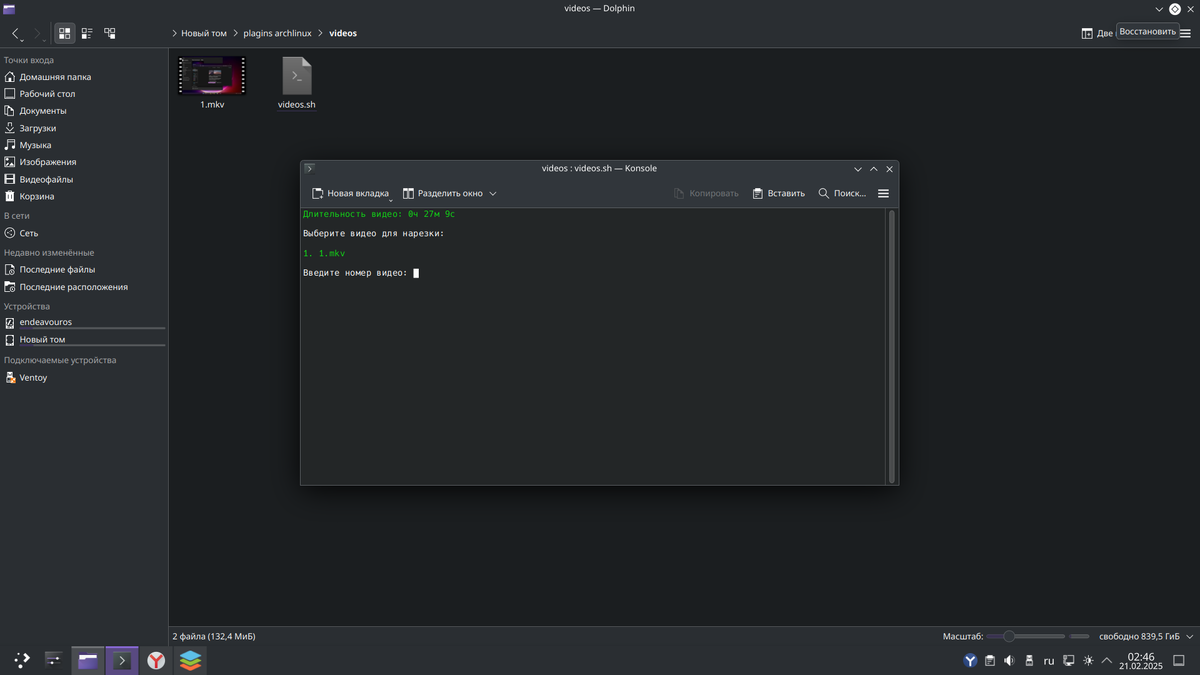Switch to Dolphin in the taskbar

88,660
